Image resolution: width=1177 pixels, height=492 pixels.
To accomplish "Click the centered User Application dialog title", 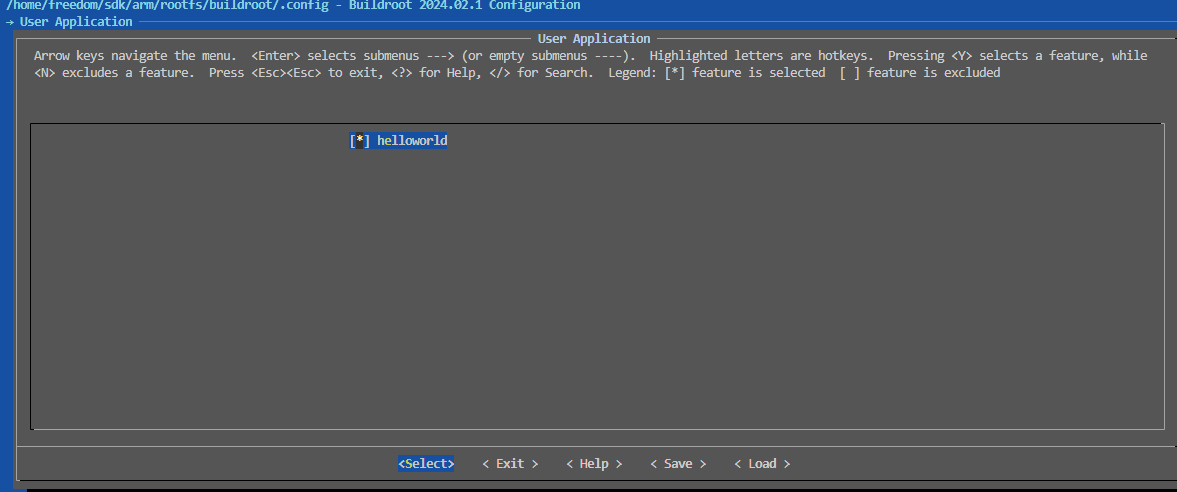I will click(594, 39).
